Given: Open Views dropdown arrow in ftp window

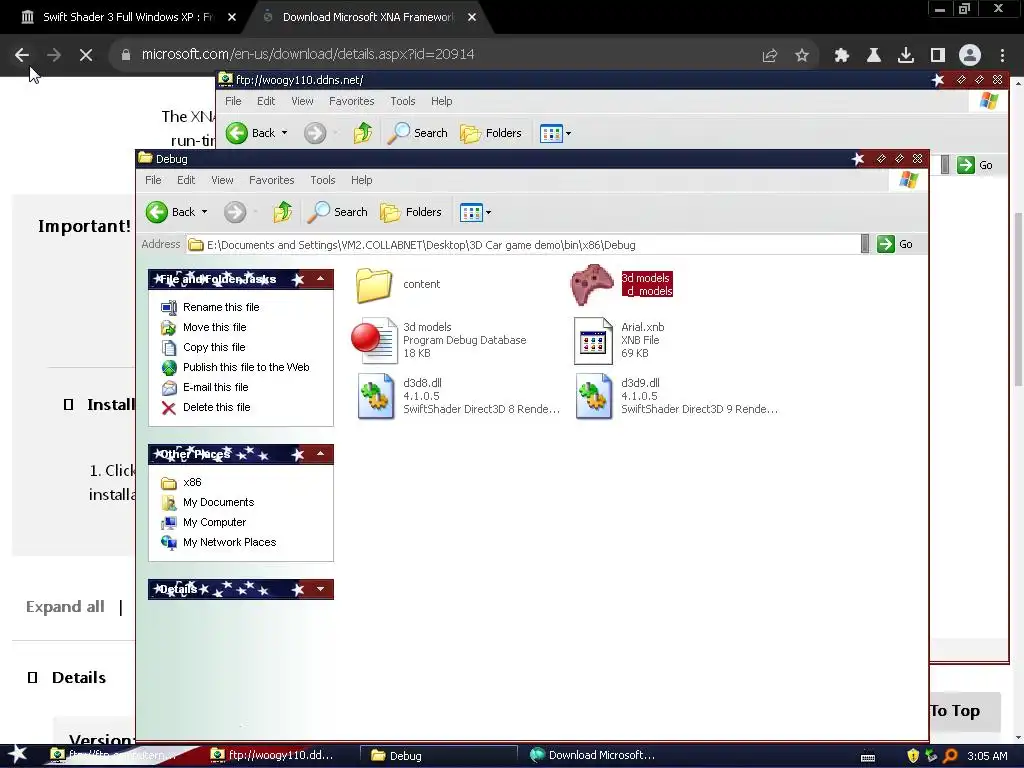Looking at the screenshot, I should tap(568, 133).
